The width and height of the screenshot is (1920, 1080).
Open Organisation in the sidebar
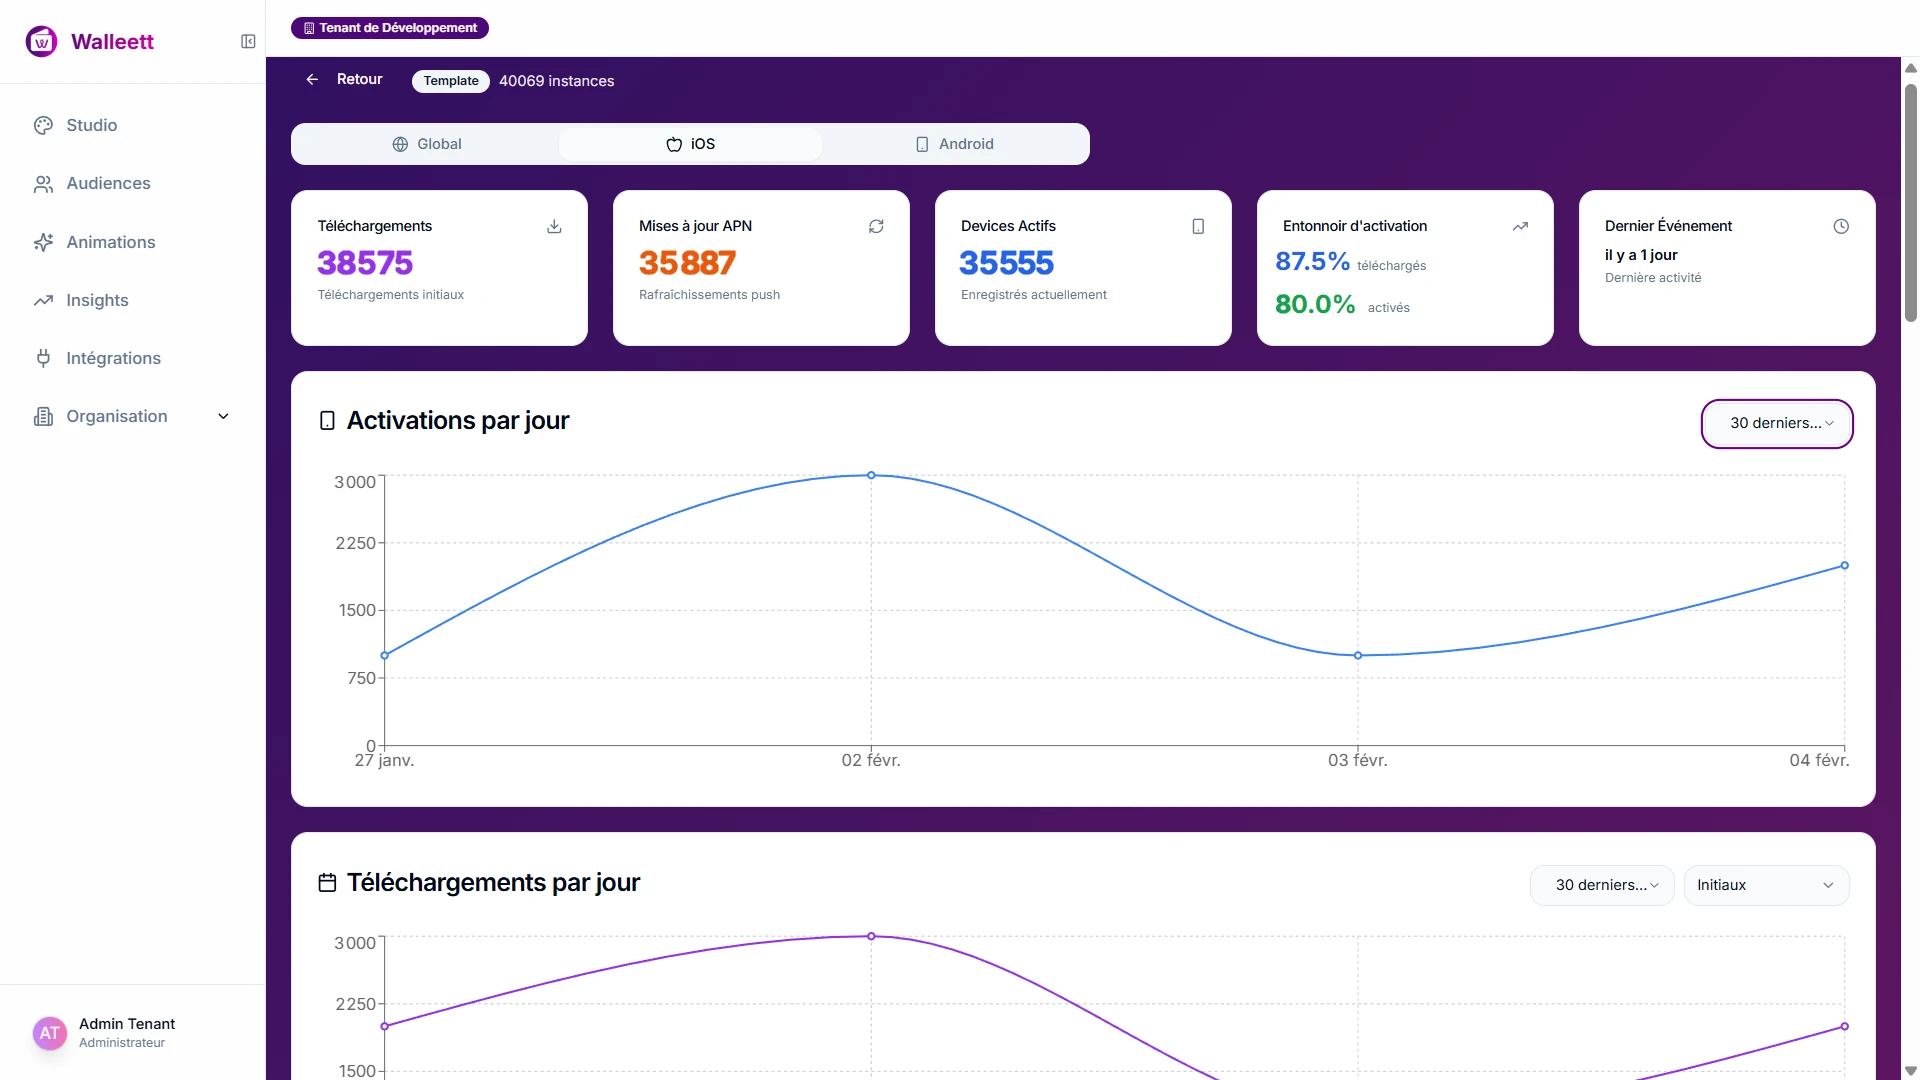(x=132, y=416)
